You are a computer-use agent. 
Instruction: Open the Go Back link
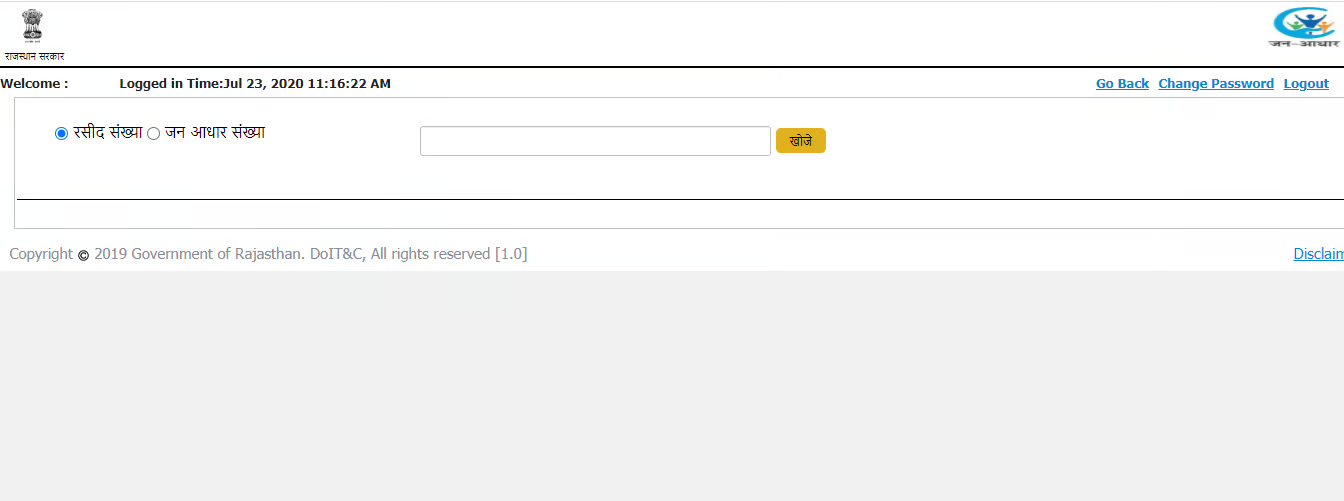point(1122,84)
